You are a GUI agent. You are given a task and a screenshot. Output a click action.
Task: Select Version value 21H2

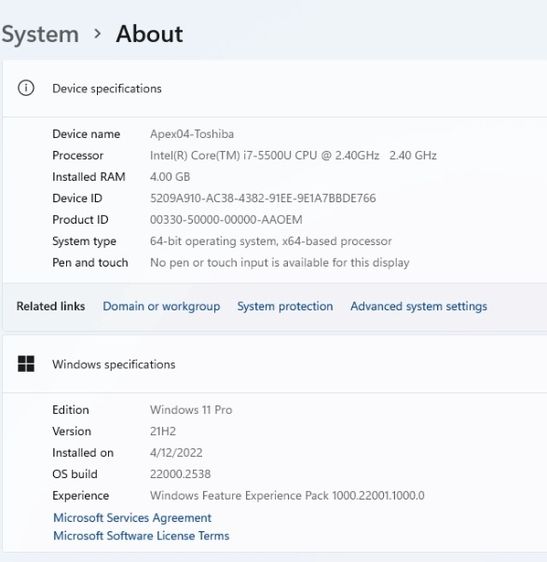[x=163, y=431]
